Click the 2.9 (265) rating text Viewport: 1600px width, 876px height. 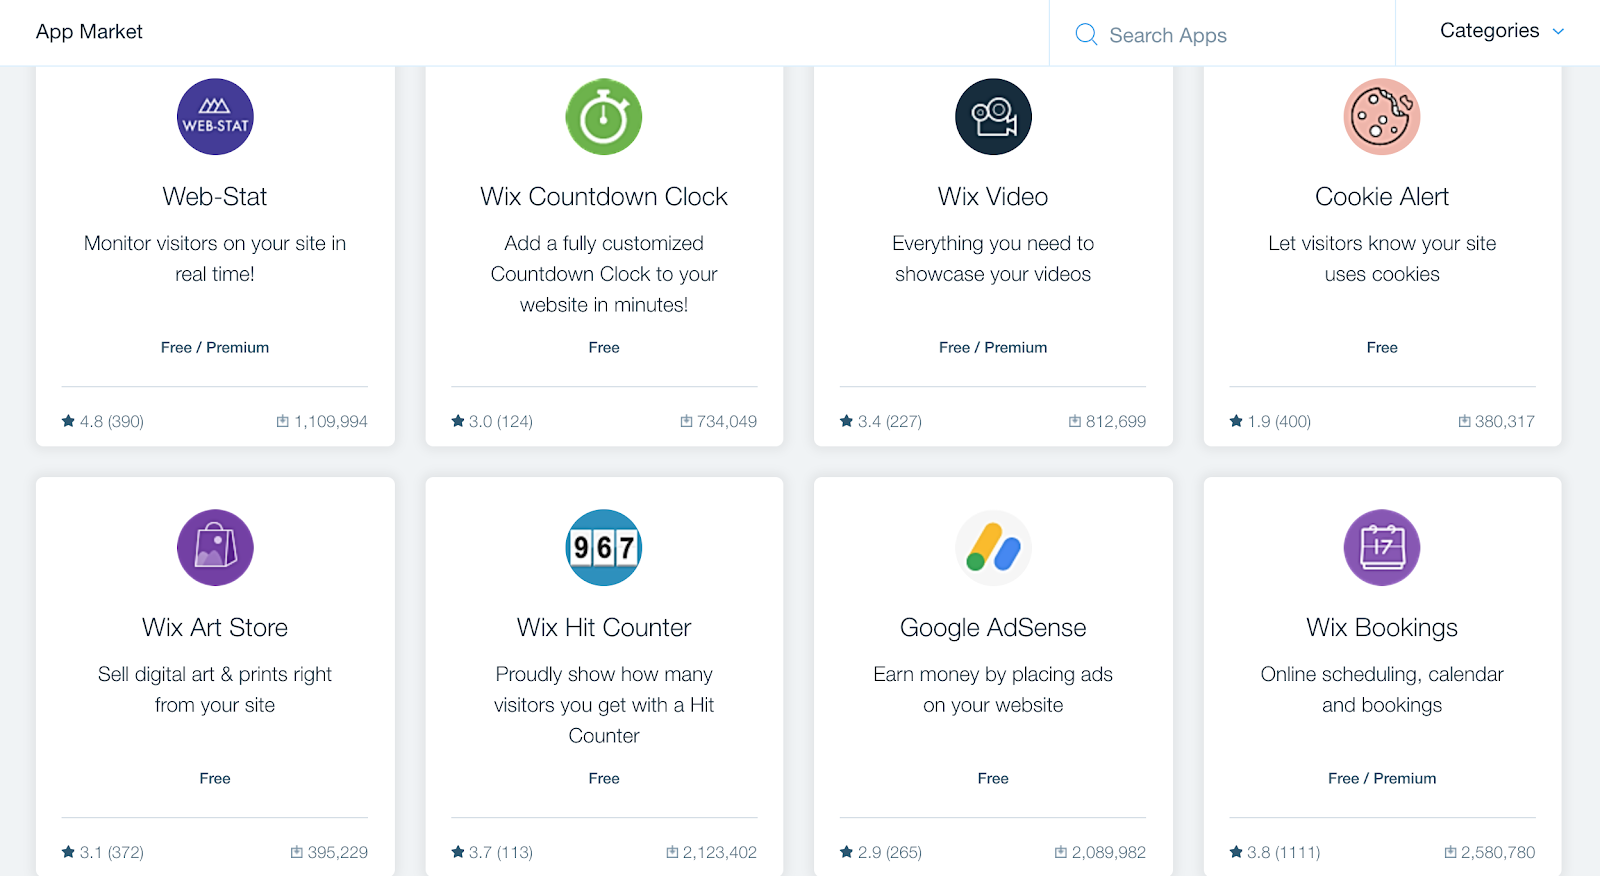(890, 852)
